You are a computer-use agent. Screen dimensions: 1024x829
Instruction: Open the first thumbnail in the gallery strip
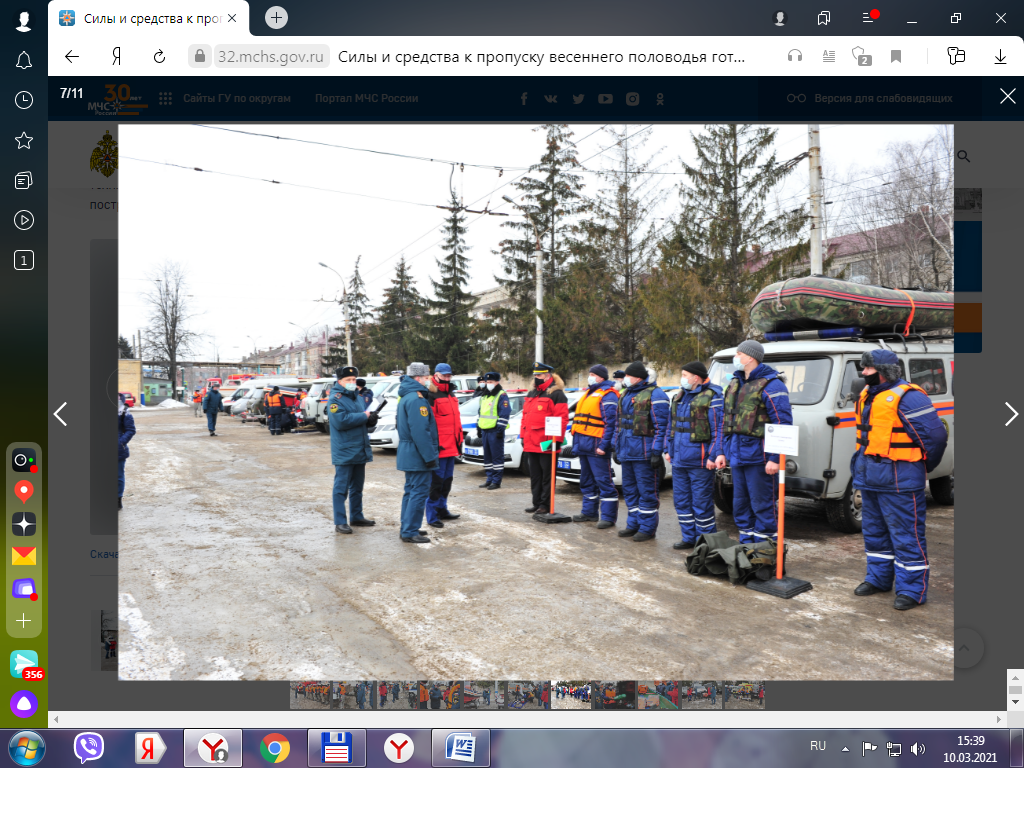tap(310, 695)
